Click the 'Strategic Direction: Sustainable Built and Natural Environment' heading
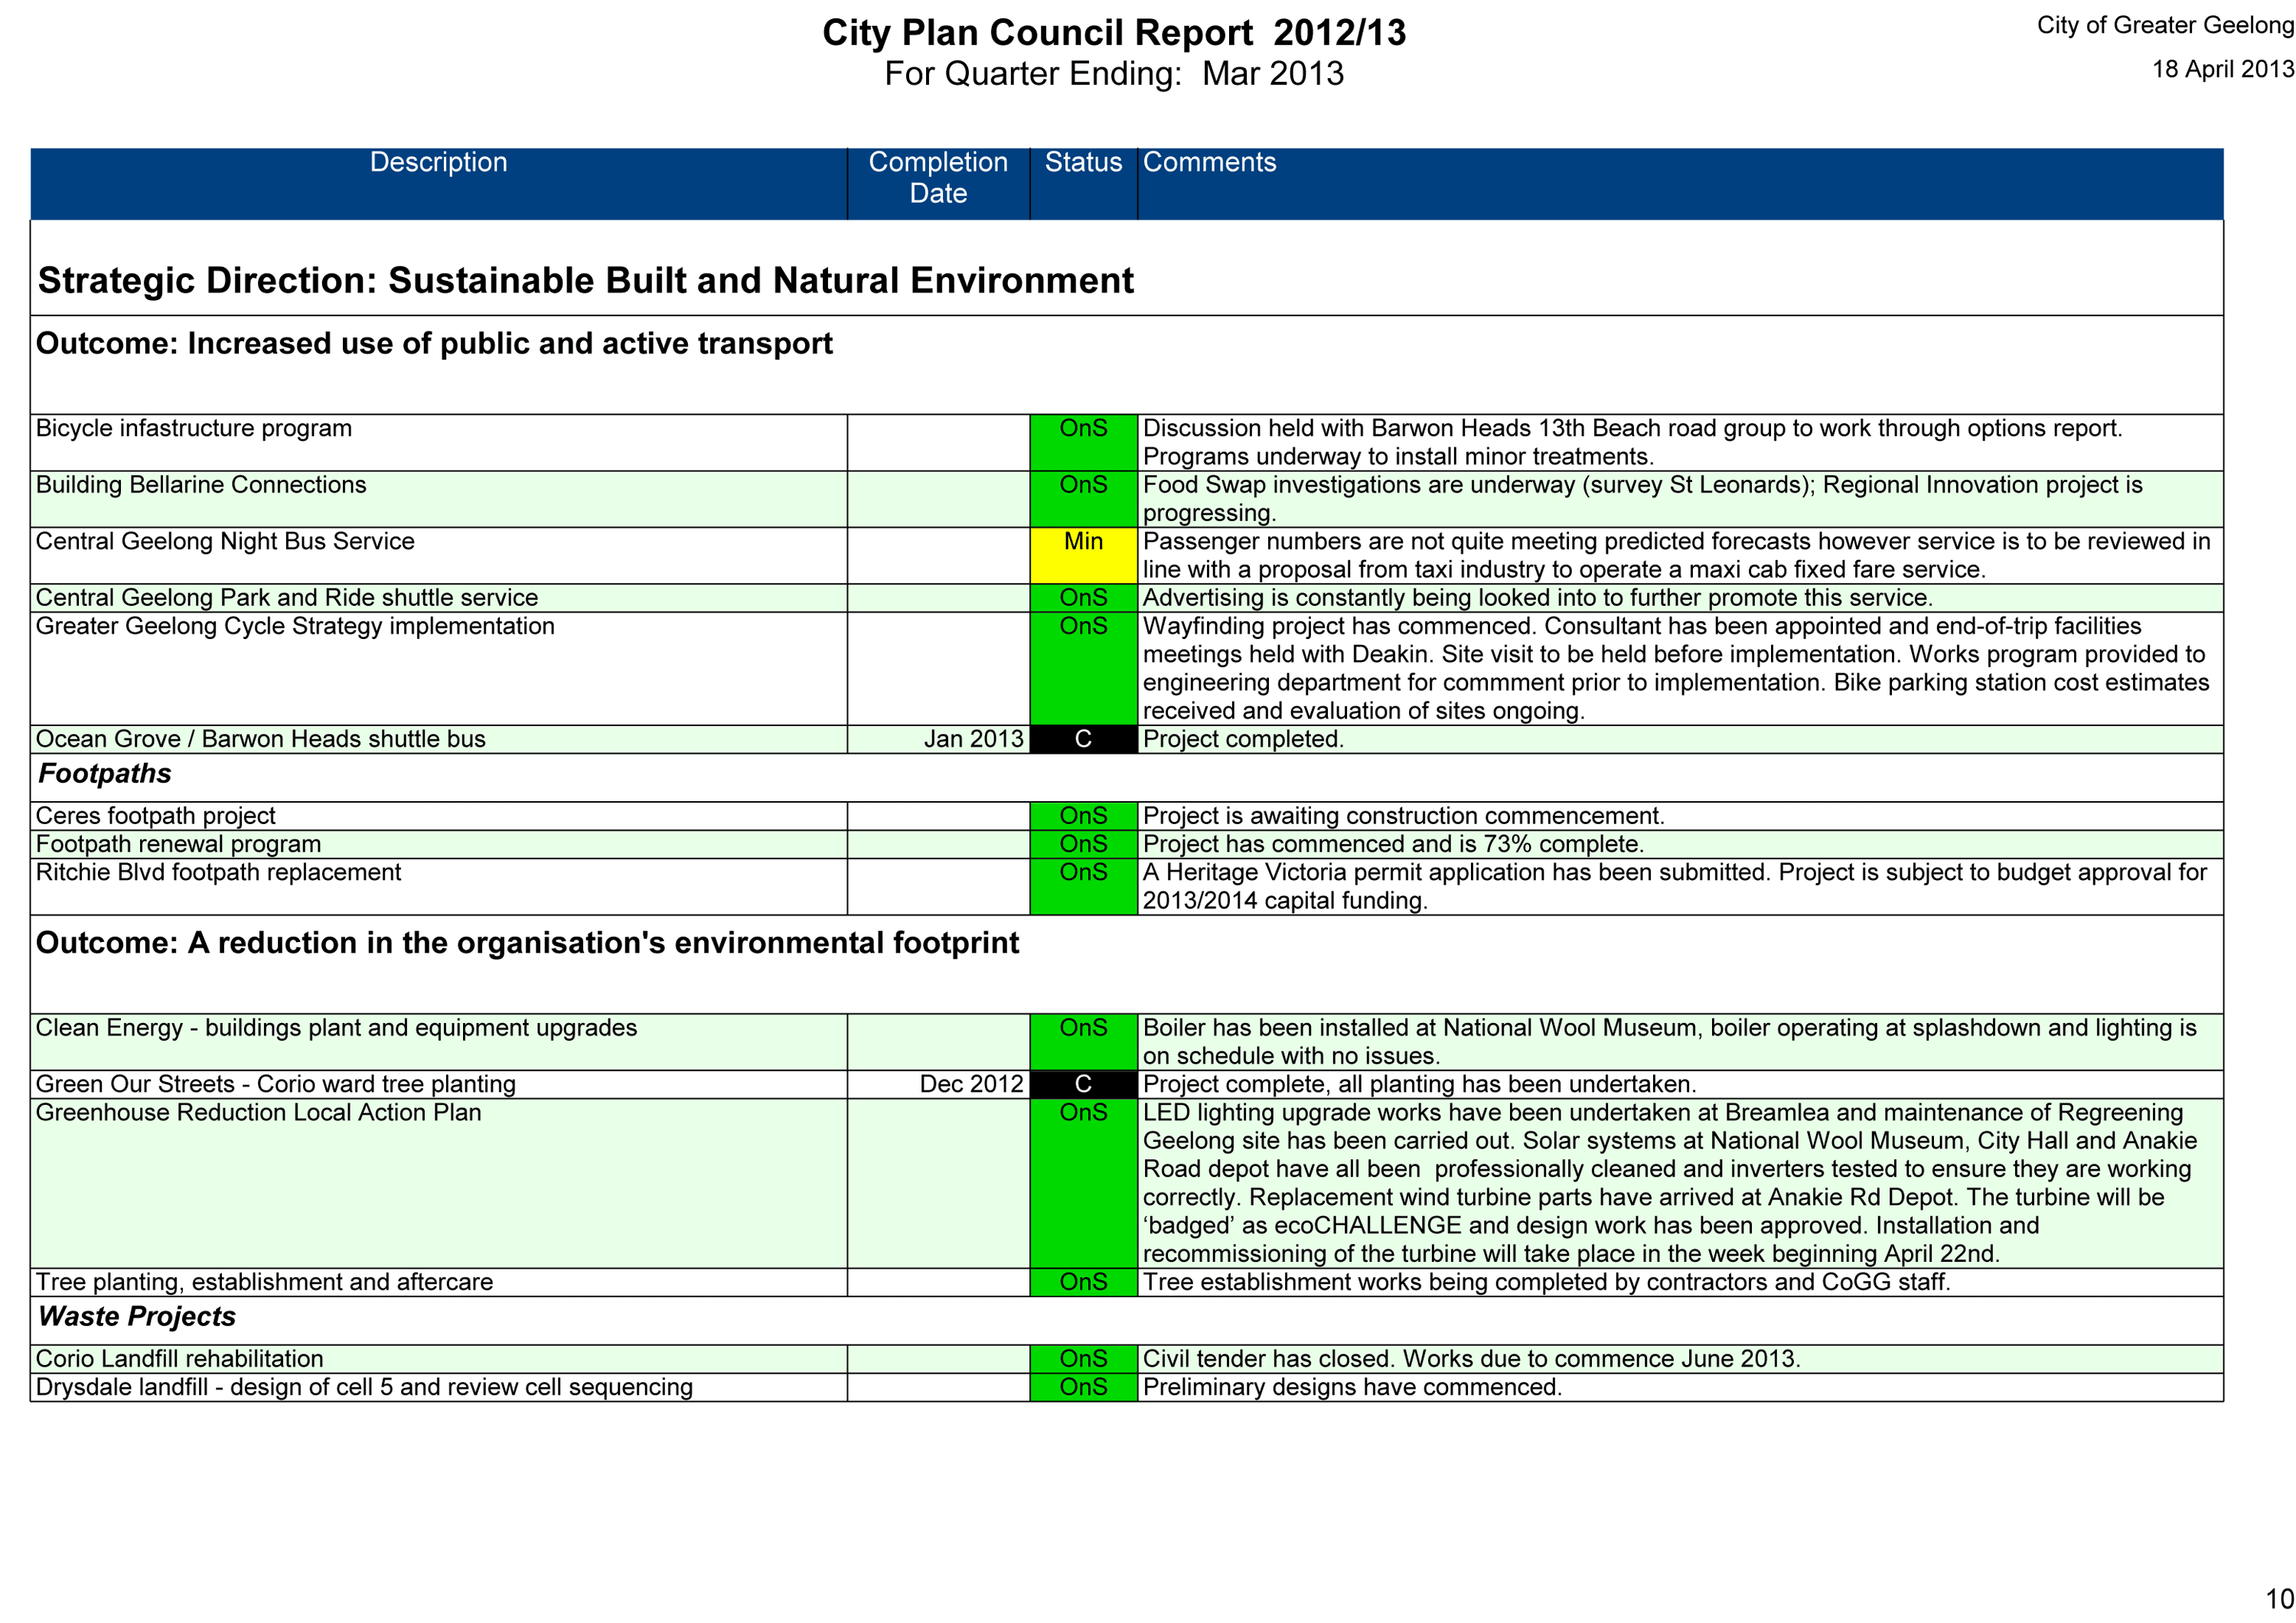The width and height of the screenshot is (2296, 1623). coord(585,281)
